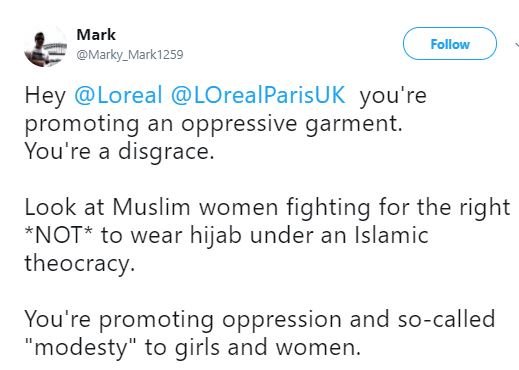
Task: Click the word 'fighting' in the tweet
Action: (x=328, y=208)
